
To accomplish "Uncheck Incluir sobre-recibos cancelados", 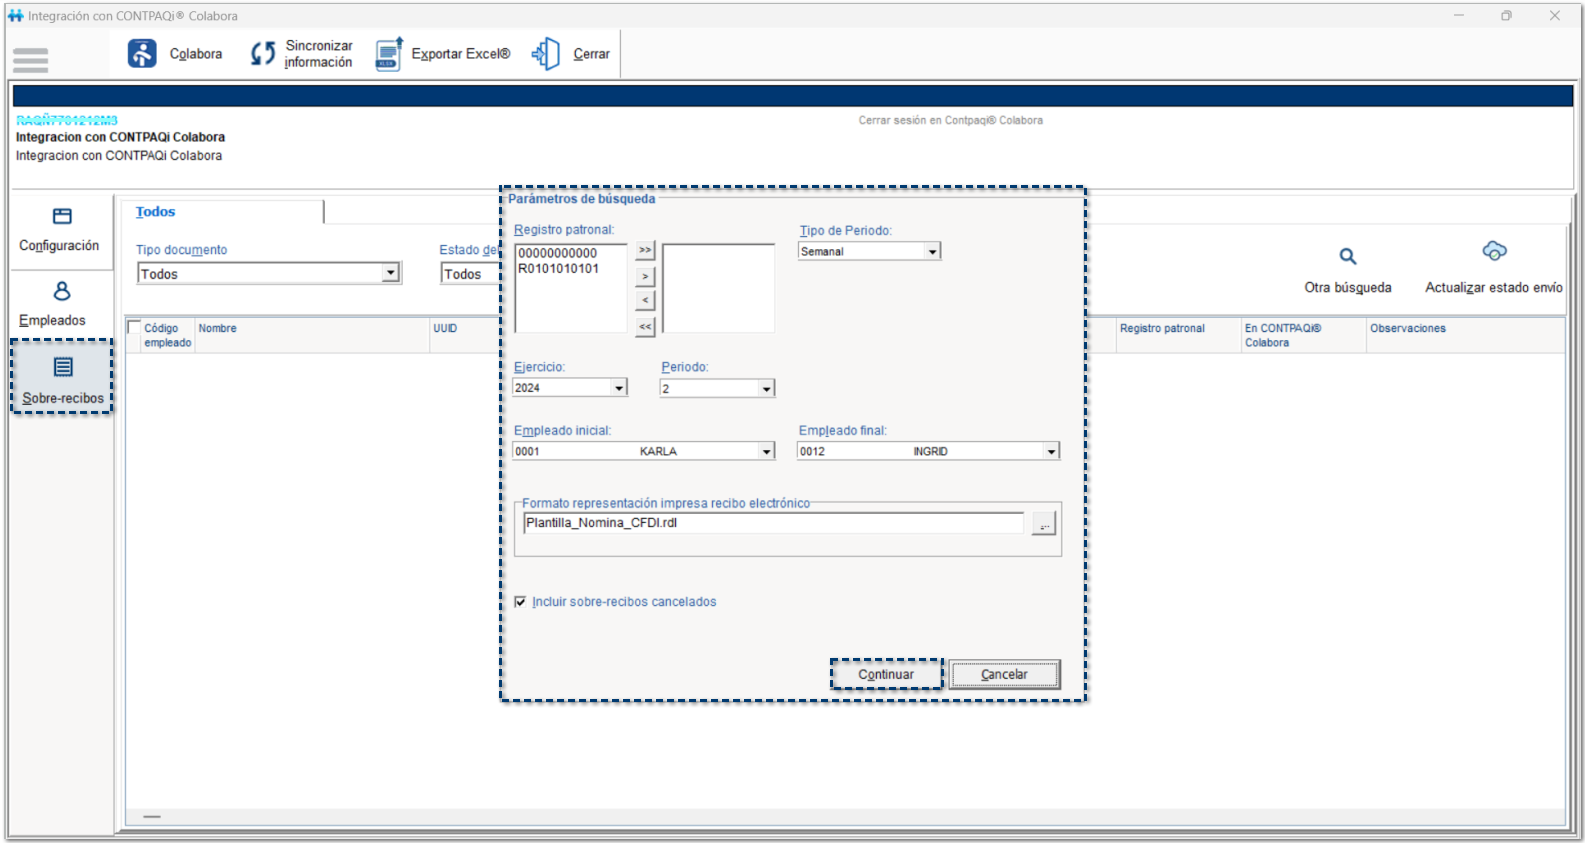I will click(x=520, y=602).
